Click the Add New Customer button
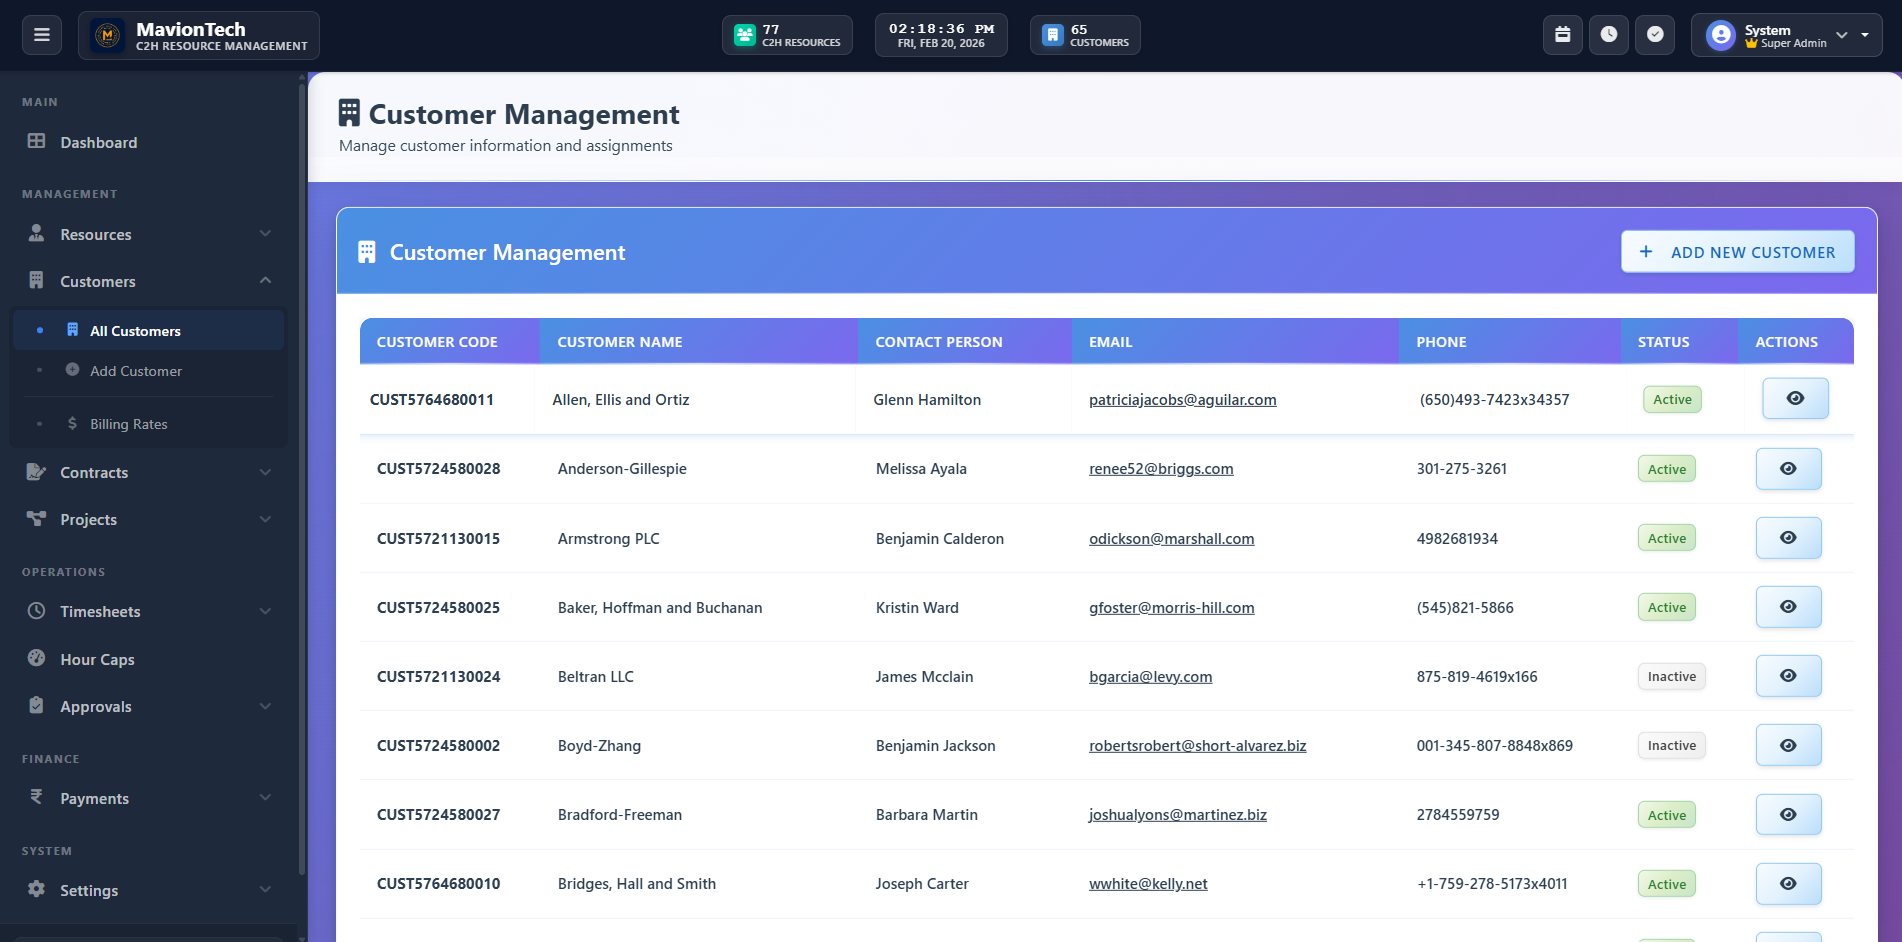The width and height of the screenshot is (1902, 942). click(1737, 252)
